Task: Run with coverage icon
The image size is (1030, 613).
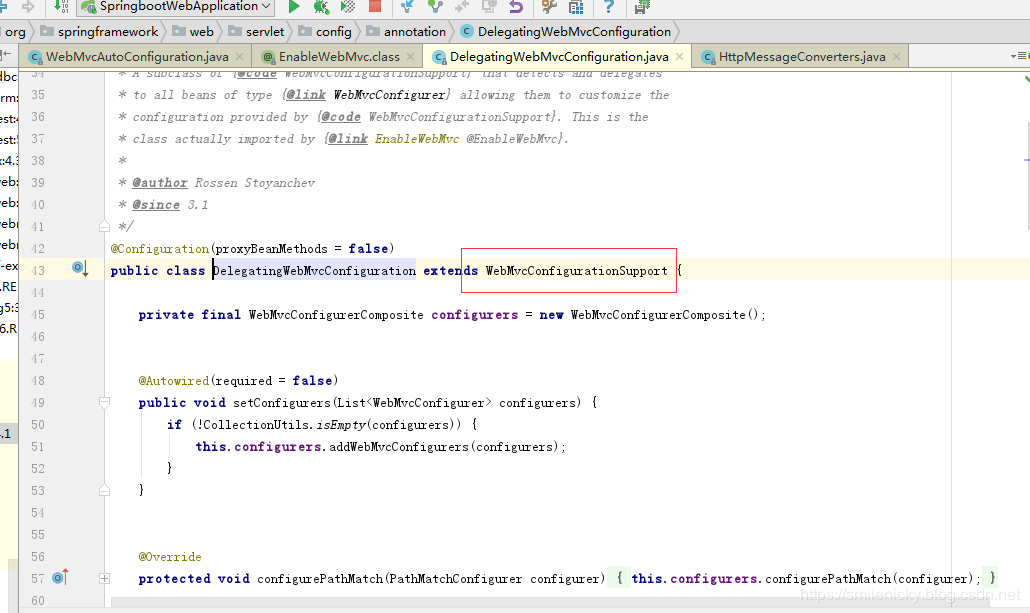Action: (348, 7)
